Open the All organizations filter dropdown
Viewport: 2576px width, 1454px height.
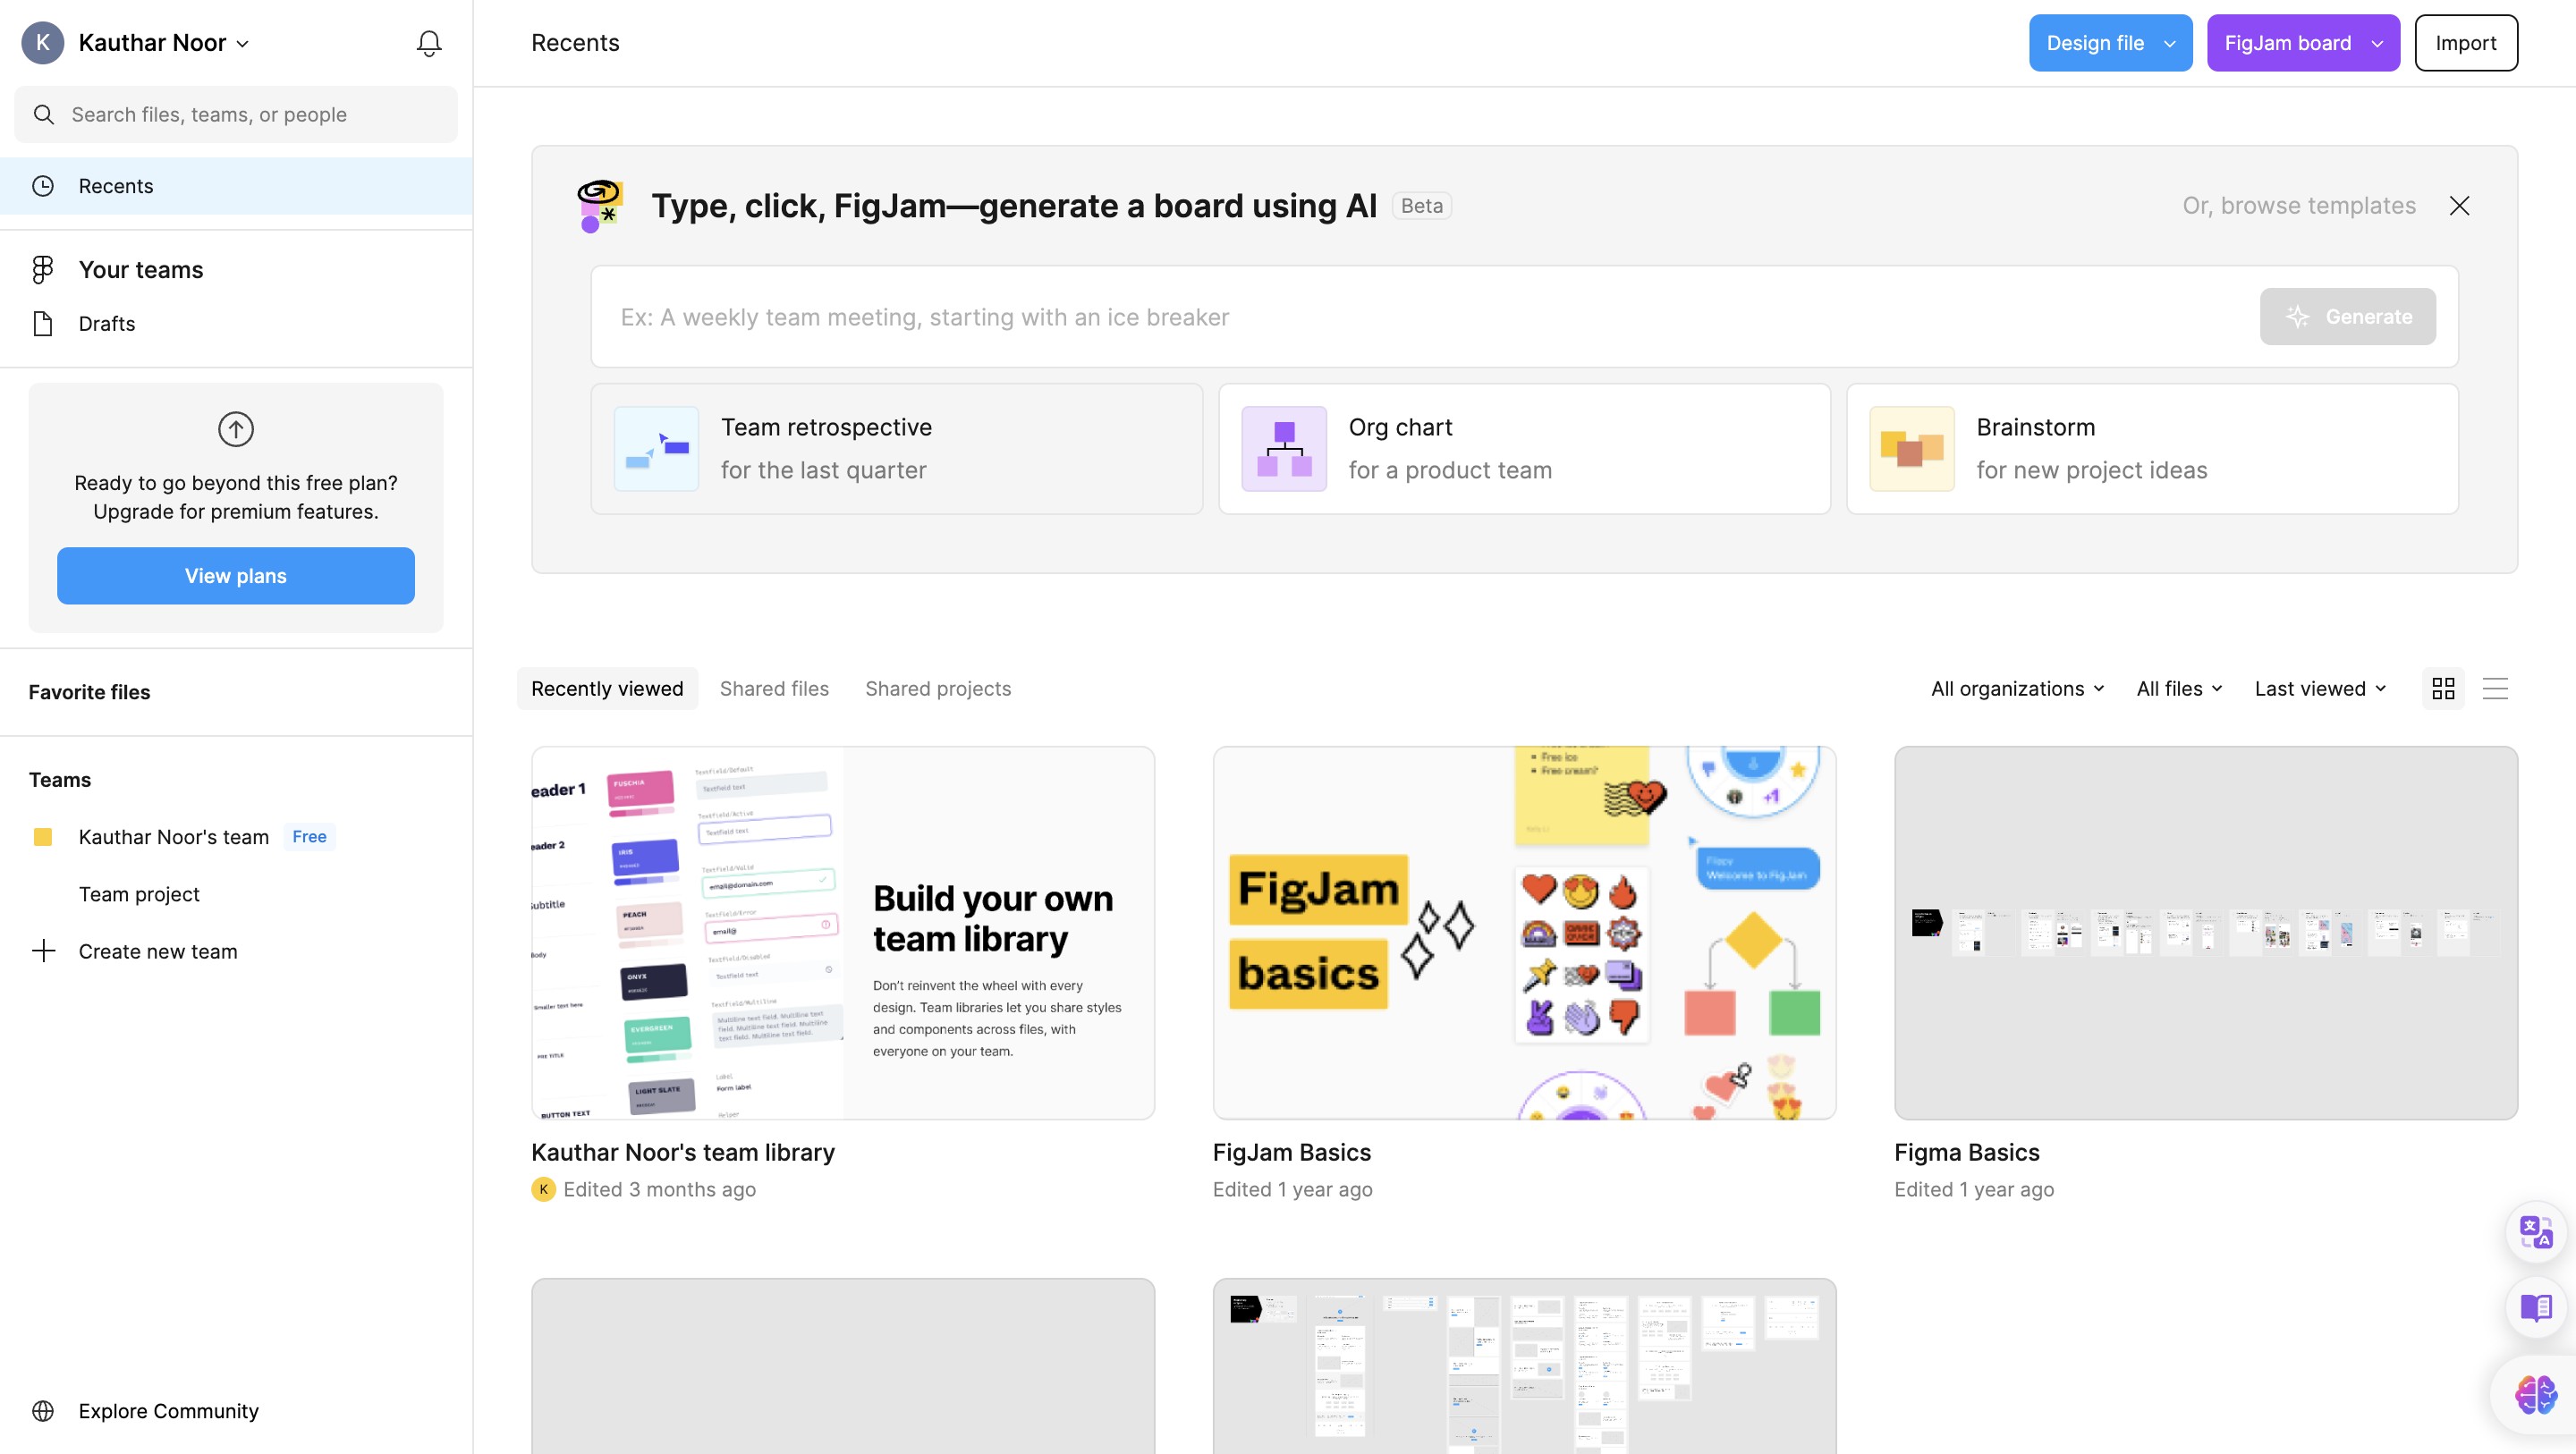[2017, 688]
